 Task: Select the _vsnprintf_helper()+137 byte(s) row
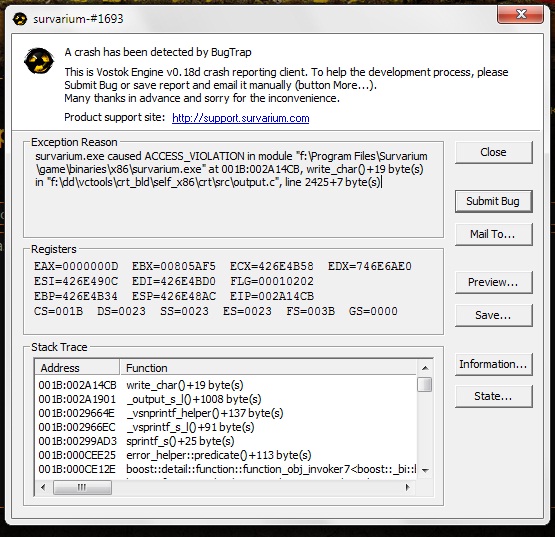226,413
